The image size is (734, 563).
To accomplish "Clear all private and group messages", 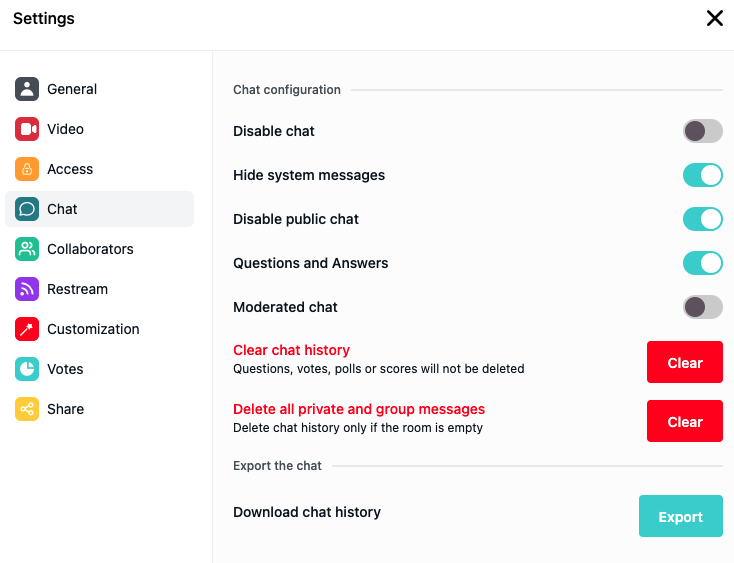I will tap(685, 421).
